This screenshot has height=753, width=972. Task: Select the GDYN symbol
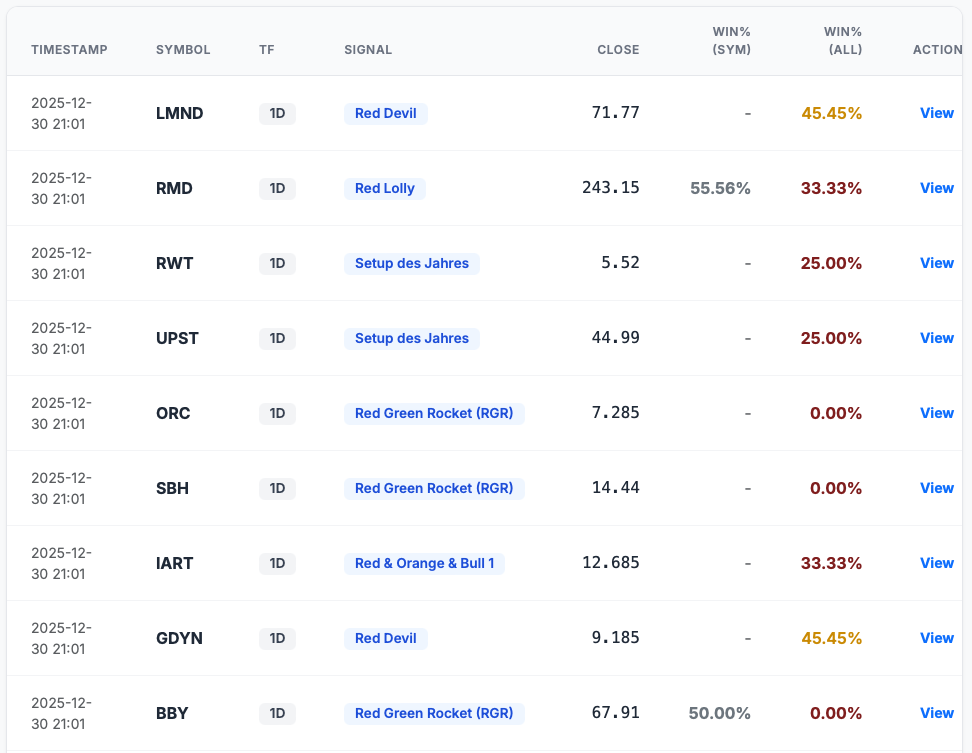[179, 638]
